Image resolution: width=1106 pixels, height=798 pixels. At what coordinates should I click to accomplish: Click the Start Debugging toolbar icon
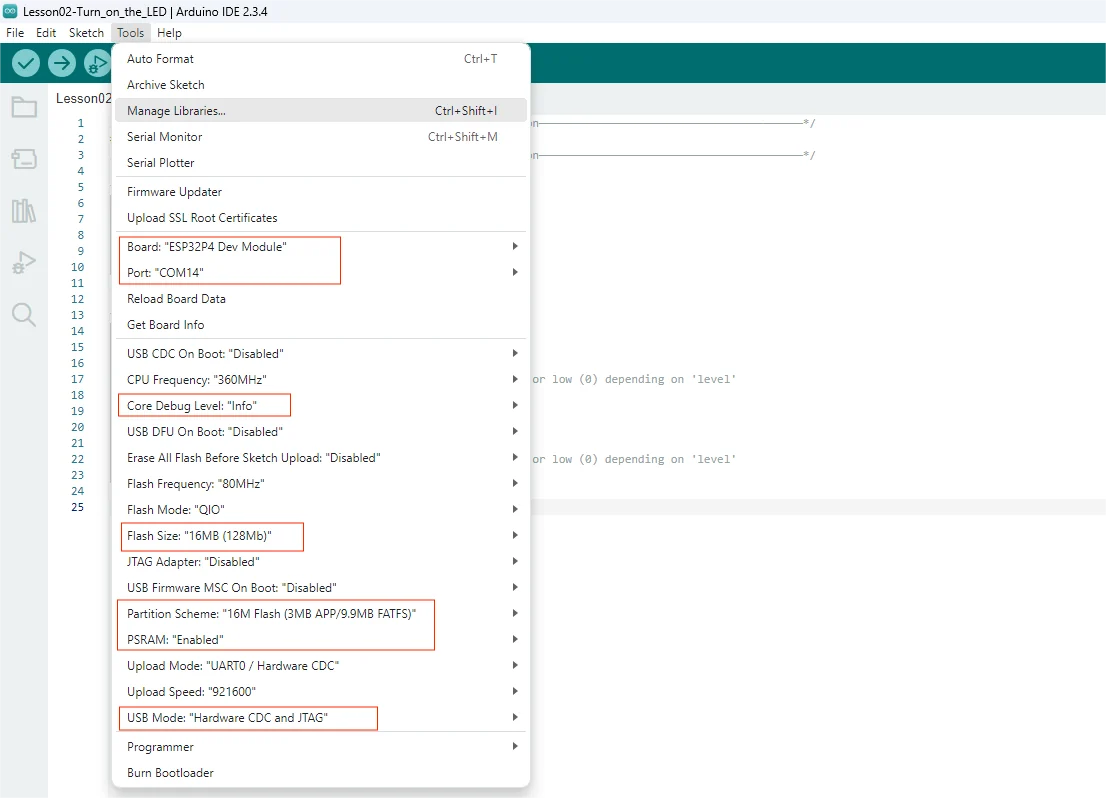[x=97, y=64]
